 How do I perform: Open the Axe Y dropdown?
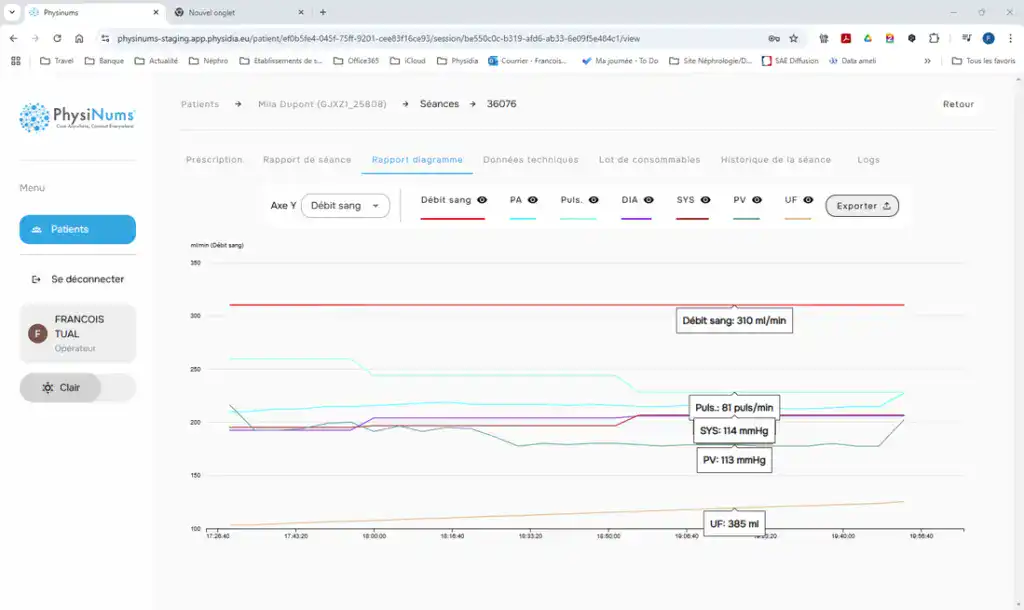coord(345,205)
